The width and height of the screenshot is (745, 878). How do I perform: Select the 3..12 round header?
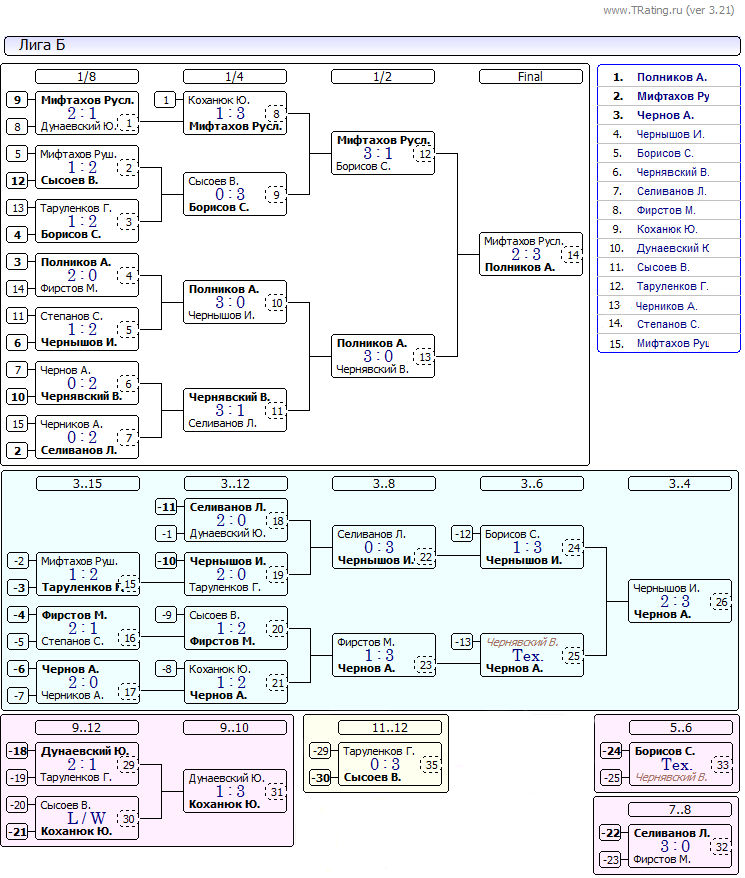coord(236,483)
